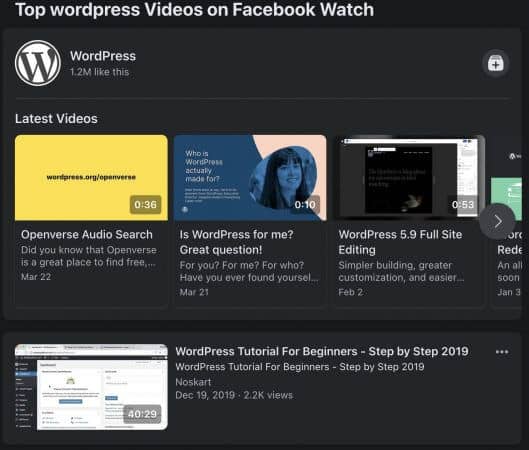Viewport: 529px width, 450px height.
Task: Click the 'Latest Videos' section heading
Action: (x=56, y=119)
